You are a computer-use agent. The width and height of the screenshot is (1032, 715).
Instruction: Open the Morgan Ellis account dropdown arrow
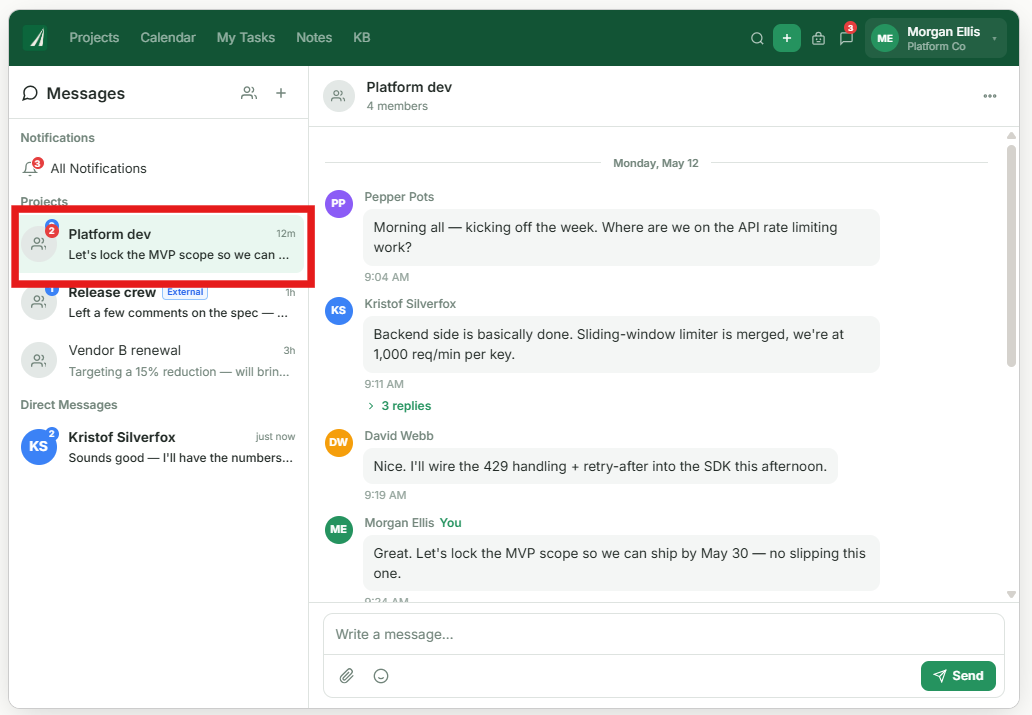pos(994,38)
